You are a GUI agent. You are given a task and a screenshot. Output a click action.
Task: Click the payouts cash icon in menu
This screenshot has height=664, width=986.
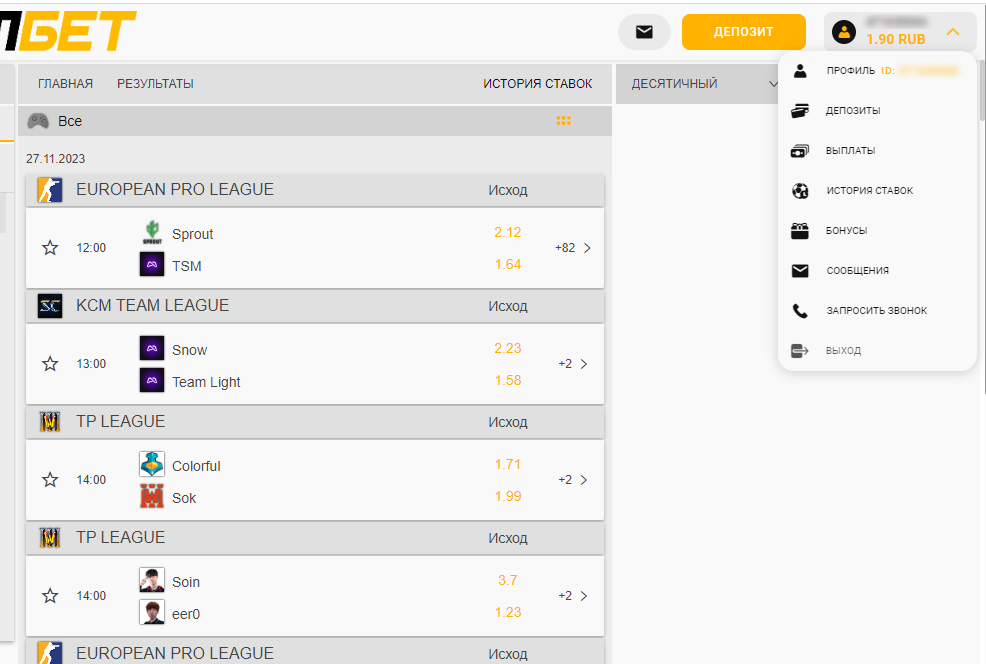[800, 151]
